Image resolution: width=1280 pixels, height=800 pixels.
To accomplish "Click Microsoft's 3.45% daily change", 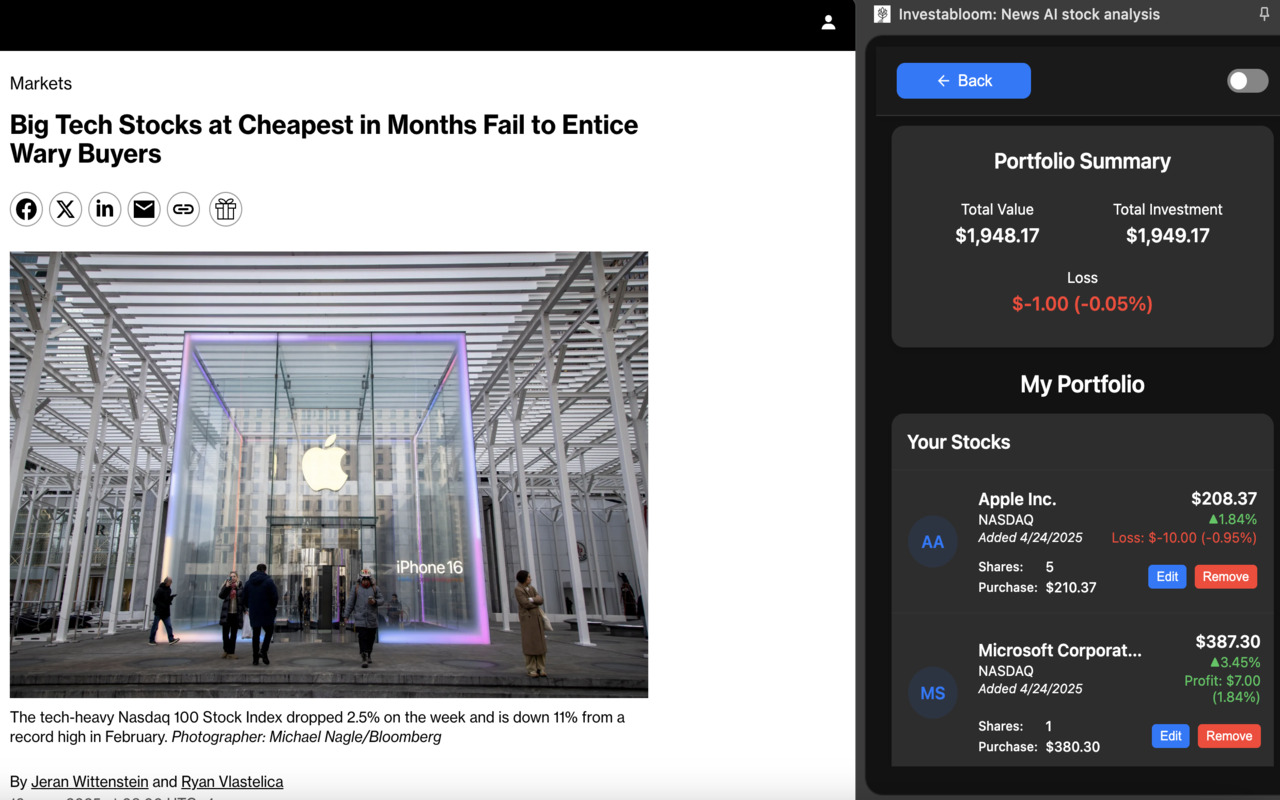I will (x=1235, y=662).
